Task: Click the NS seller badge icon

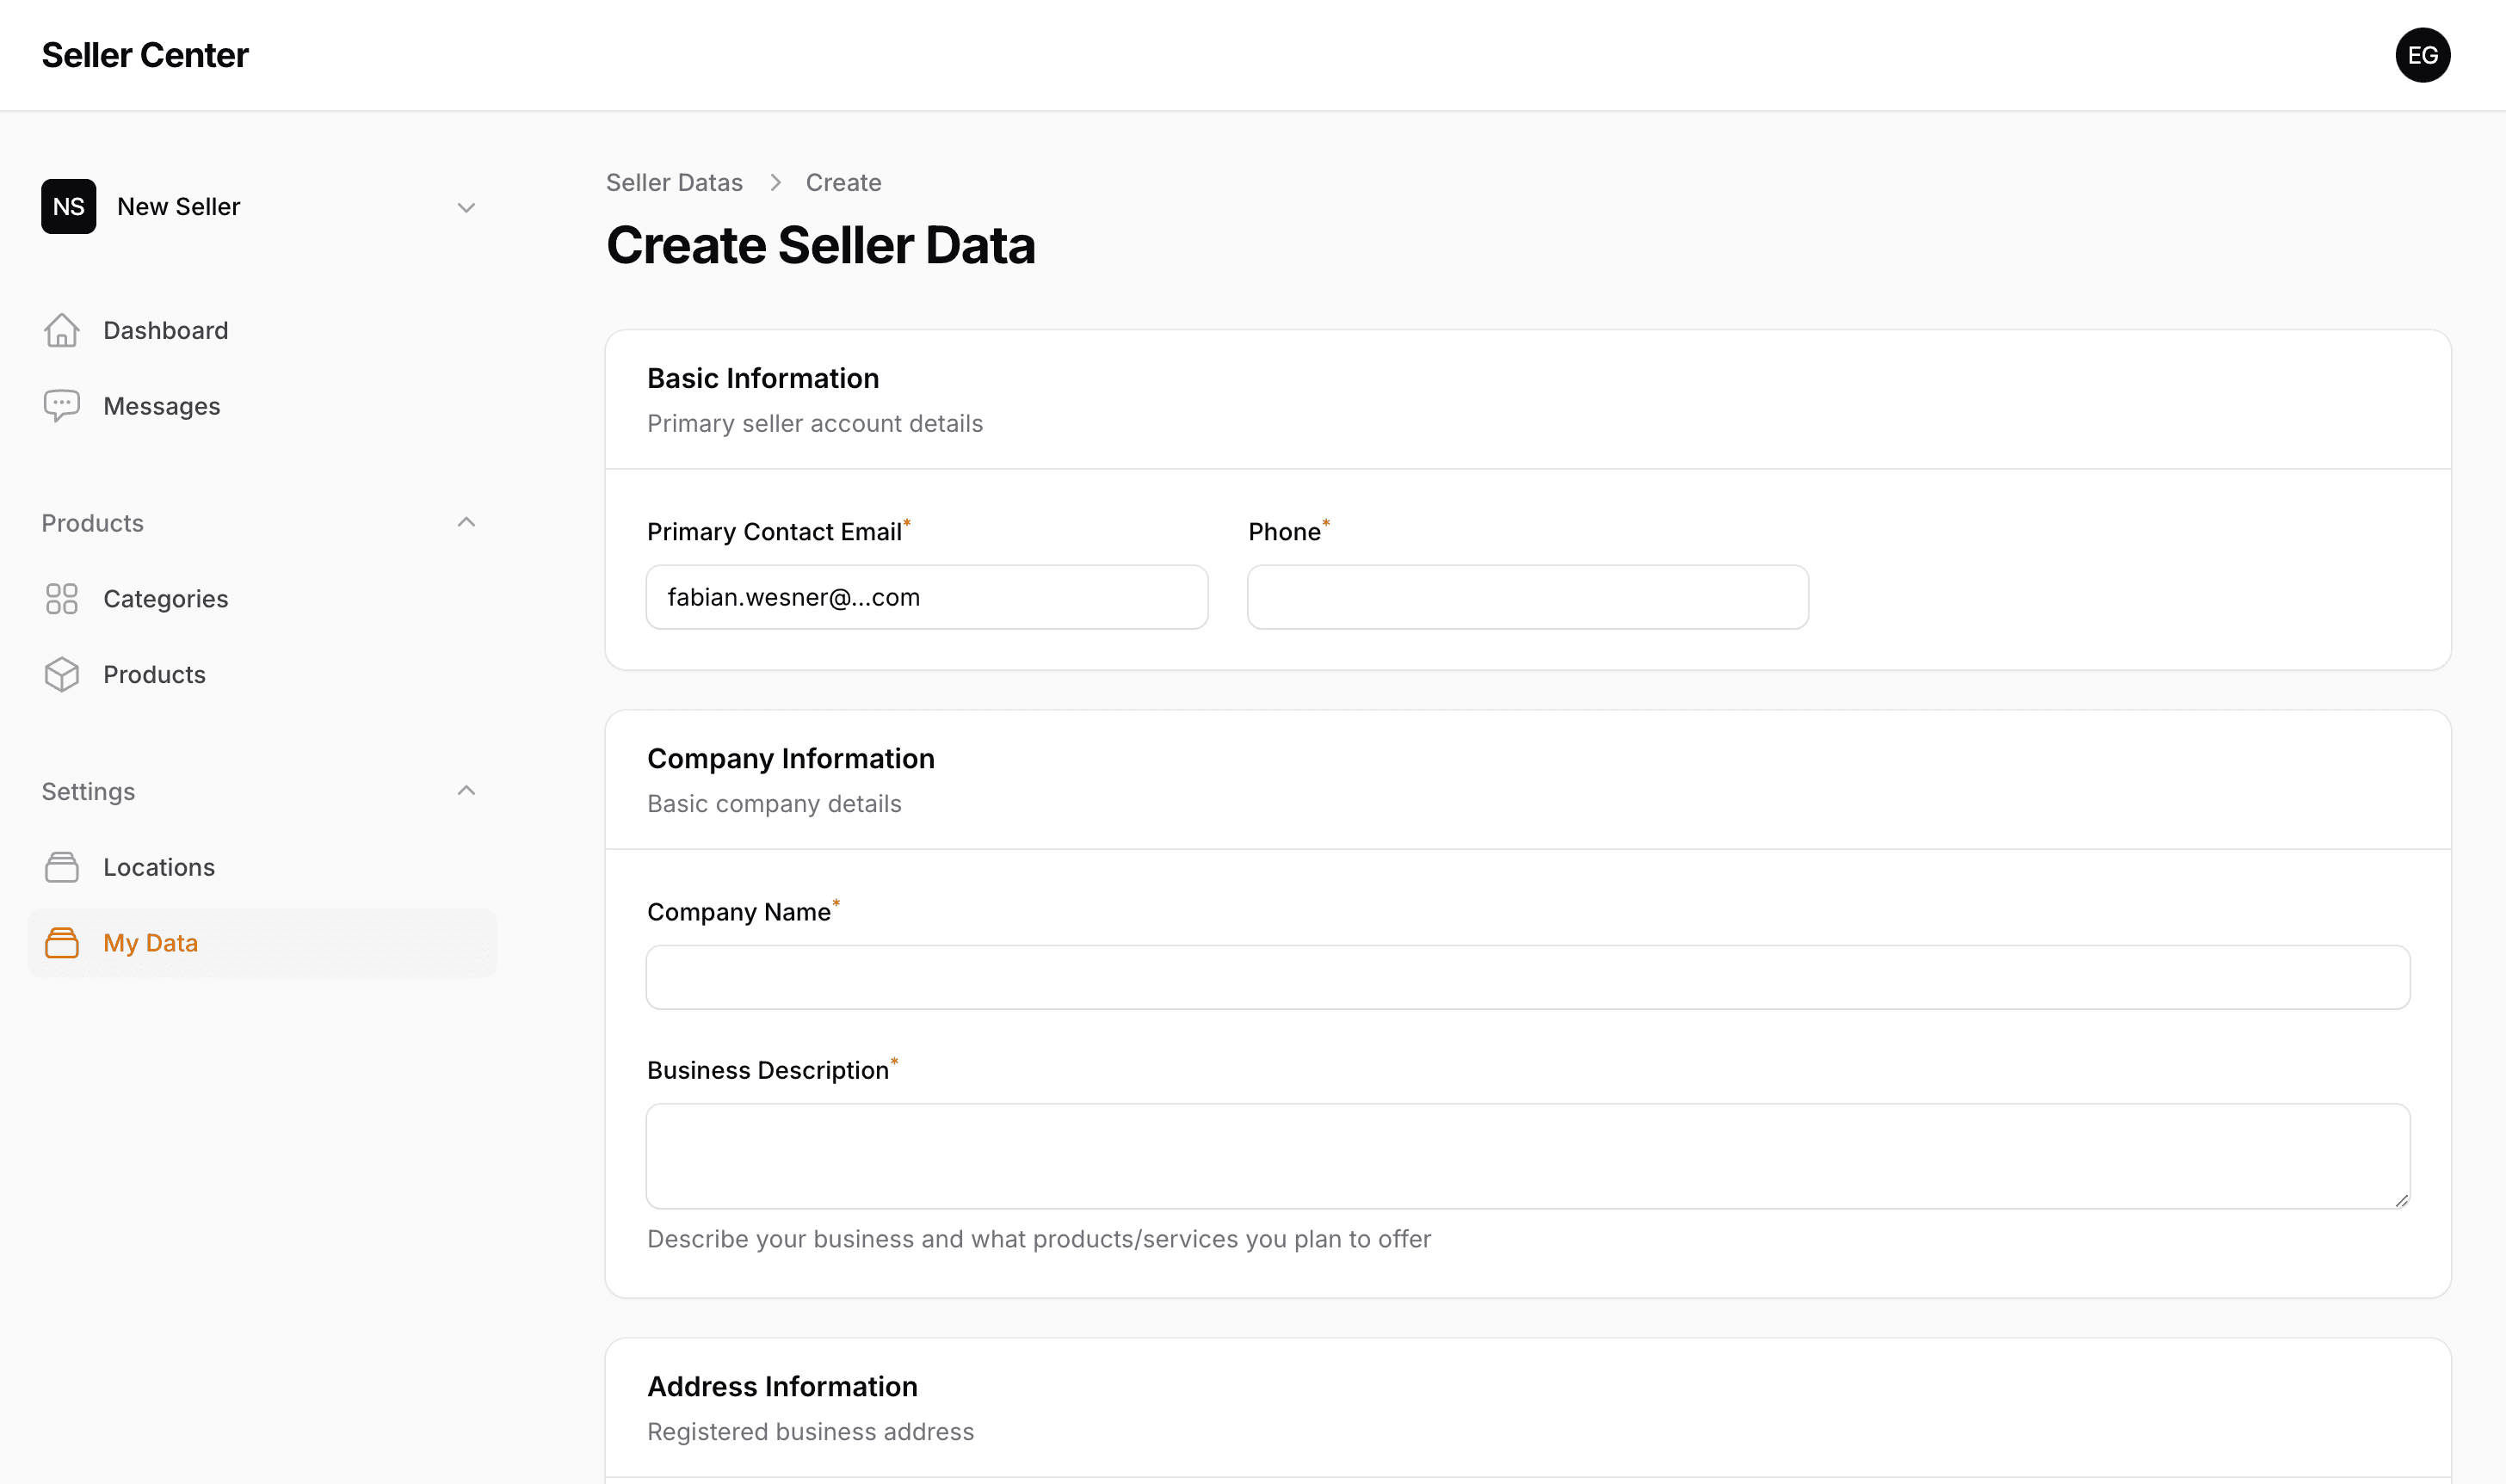Action: click(68, 206)
